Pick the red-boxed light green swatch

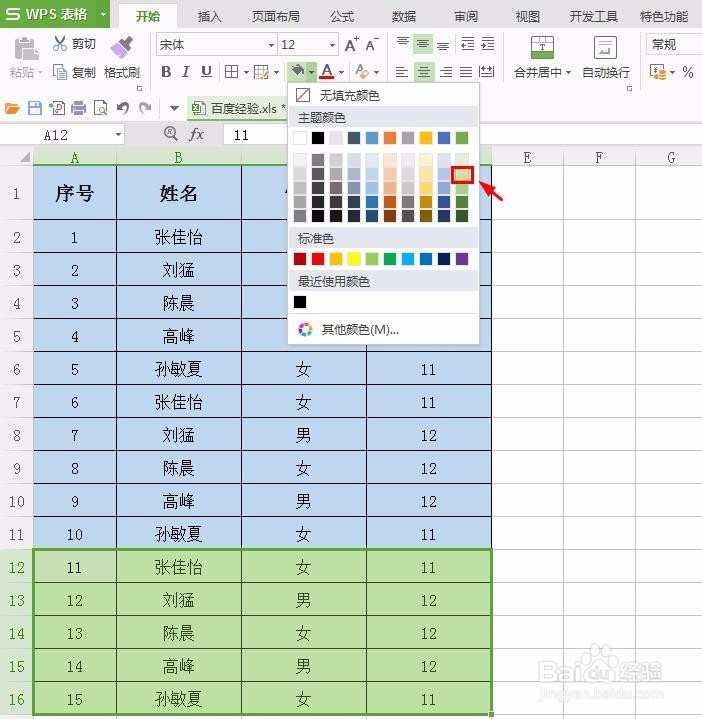click(x=462, y=174)
